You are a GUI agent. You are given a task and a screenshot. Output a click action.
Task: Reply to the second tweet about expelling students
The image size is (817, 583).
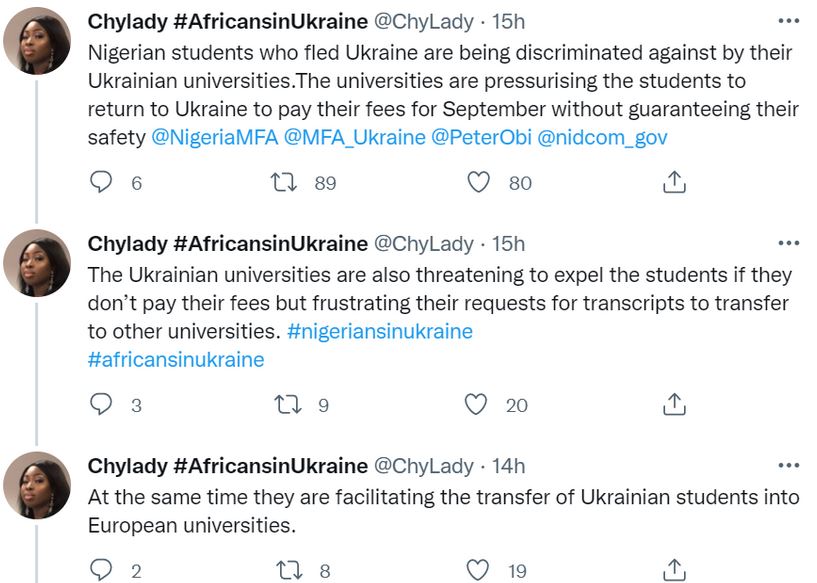click(103, 404)
